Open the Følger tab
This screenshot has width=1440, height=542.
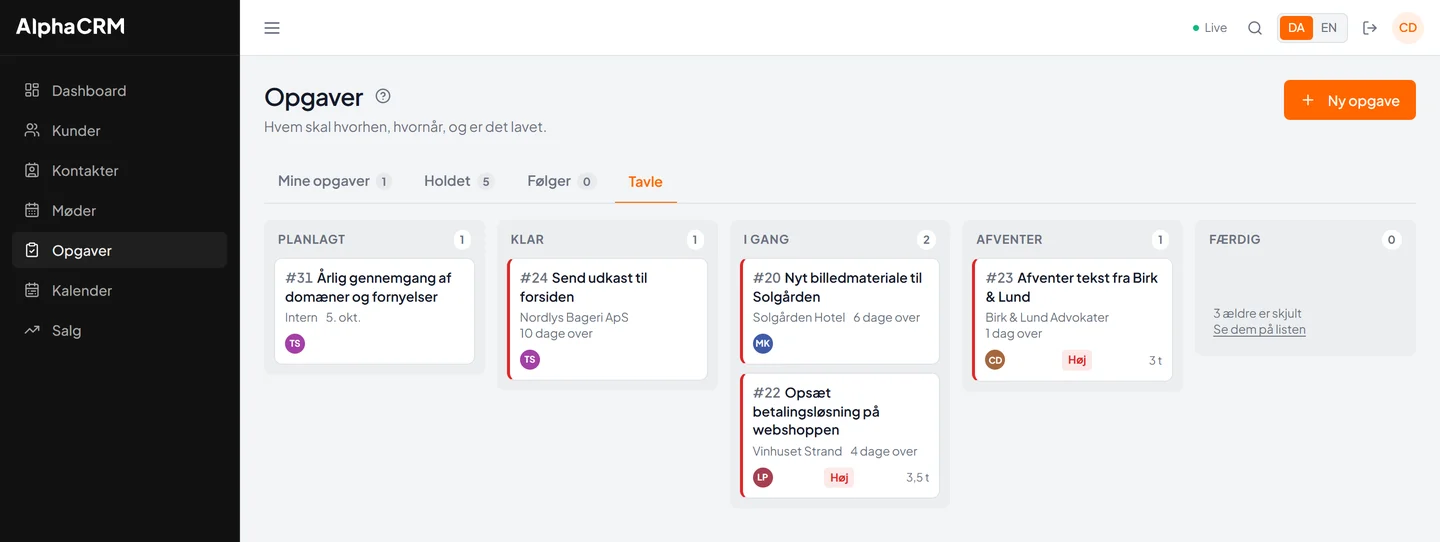coord(561,181)
